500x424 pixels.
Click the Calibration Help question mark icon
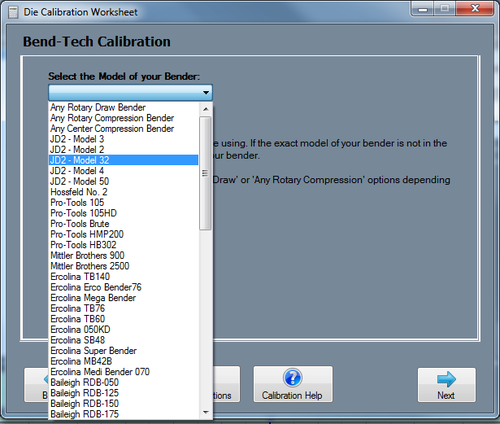[292, 378]
